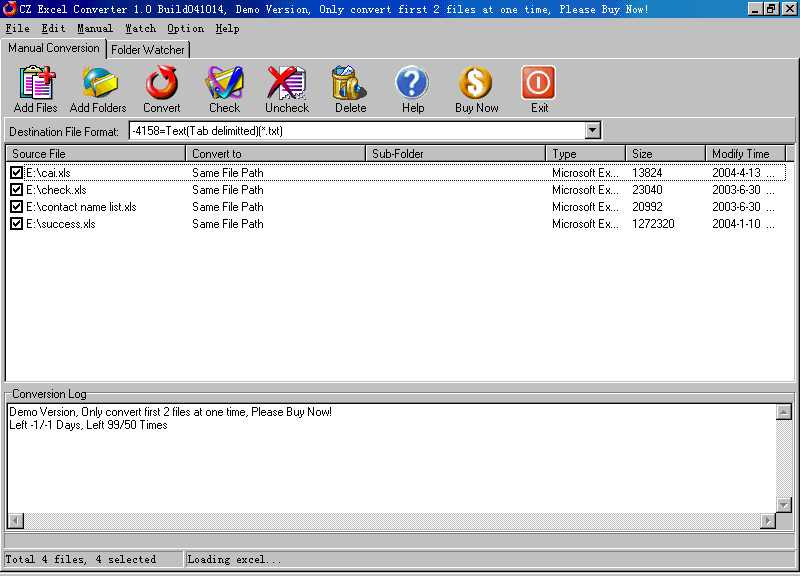Image resolution: width=800 pixels, height=576 pixels.
Task: Click the Uncheck files icon
Action: pos(287,84)
